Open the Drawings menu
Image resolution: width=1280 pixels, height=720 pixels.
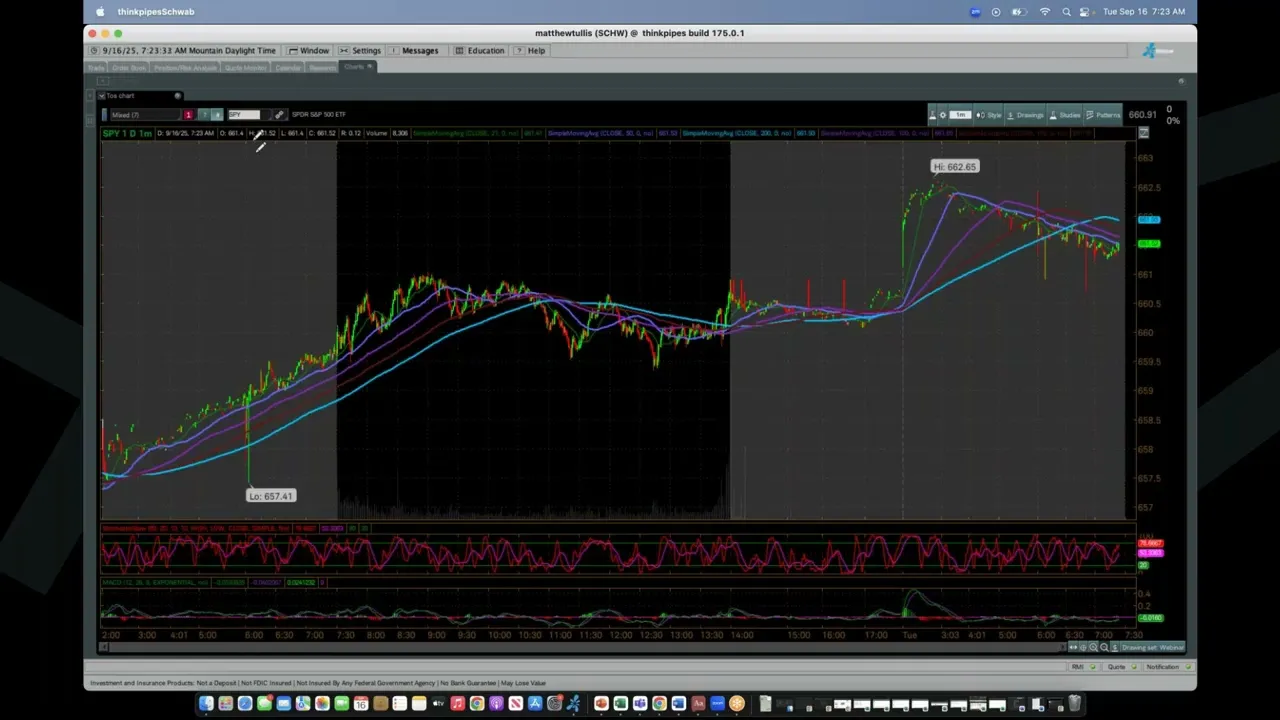pyautogui.click(x=1025, y=115)
